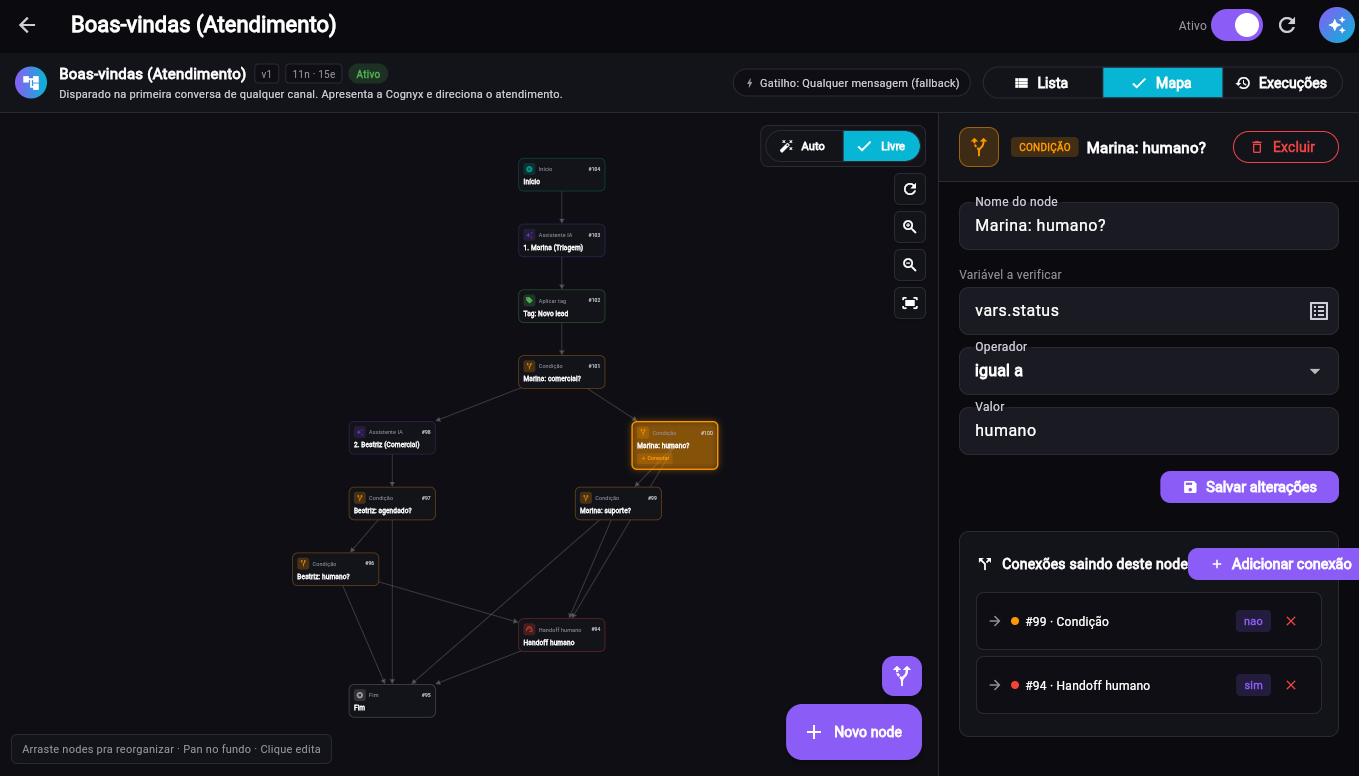Click the condition icon in the editor header

(979, 147)
